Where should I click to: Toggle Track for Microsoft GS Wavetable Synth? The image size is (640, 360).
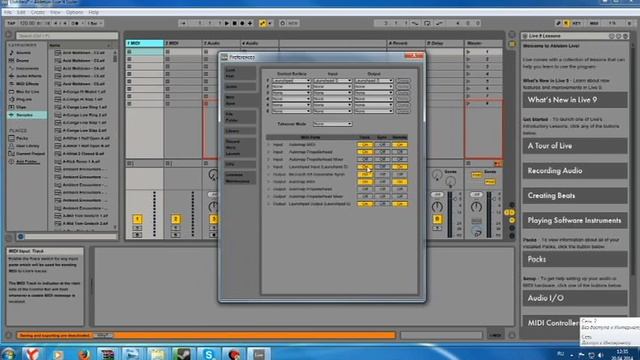364,174
